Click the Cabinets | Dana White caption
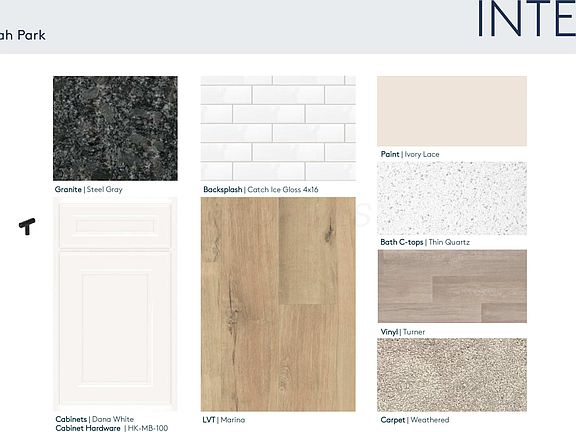Screen dimensions: 576x432 coord(94,419)
